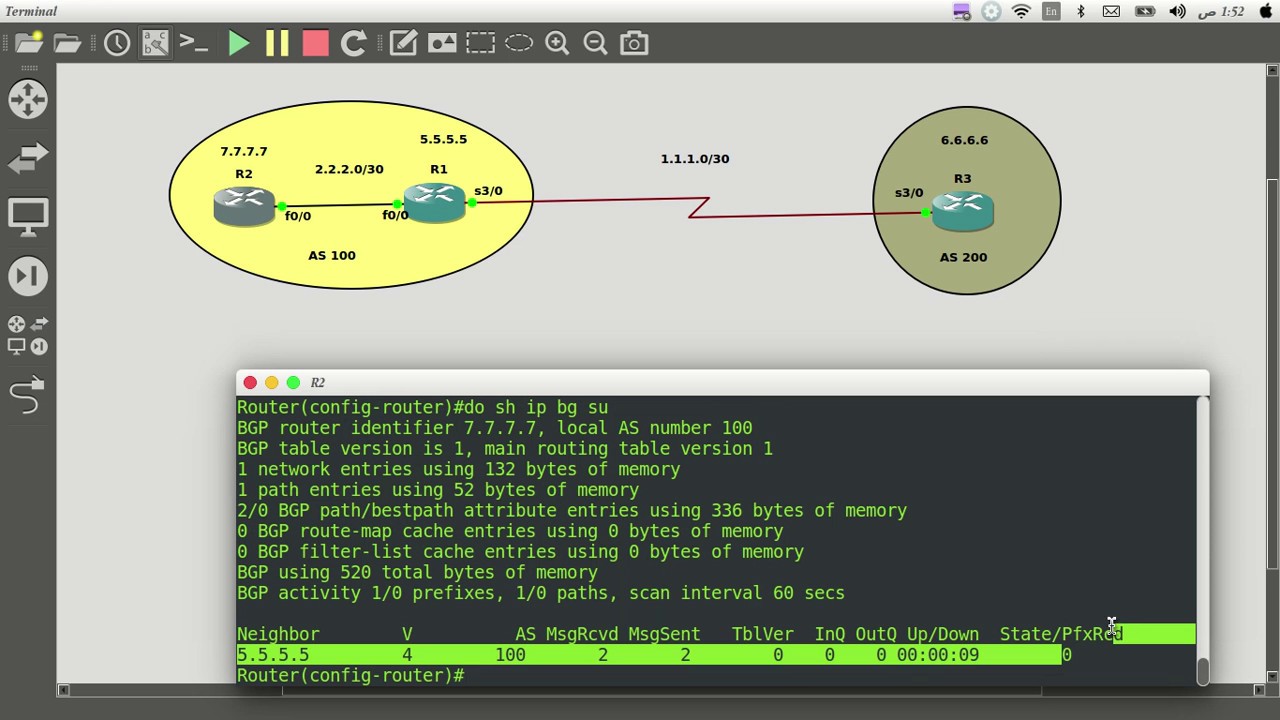
Task: Select the Add a link cable tool
Action: [28, 395]
